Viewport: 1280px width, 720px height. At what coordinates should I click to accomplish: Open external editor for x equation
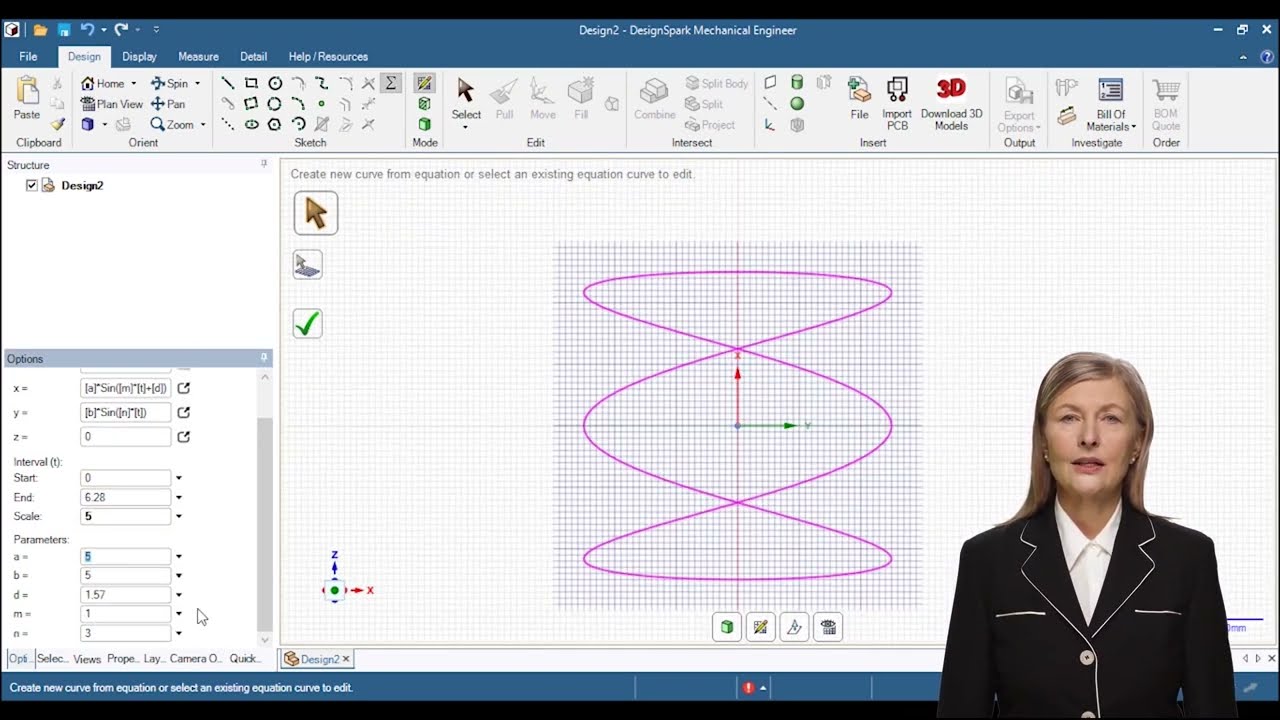pos(184,388)
